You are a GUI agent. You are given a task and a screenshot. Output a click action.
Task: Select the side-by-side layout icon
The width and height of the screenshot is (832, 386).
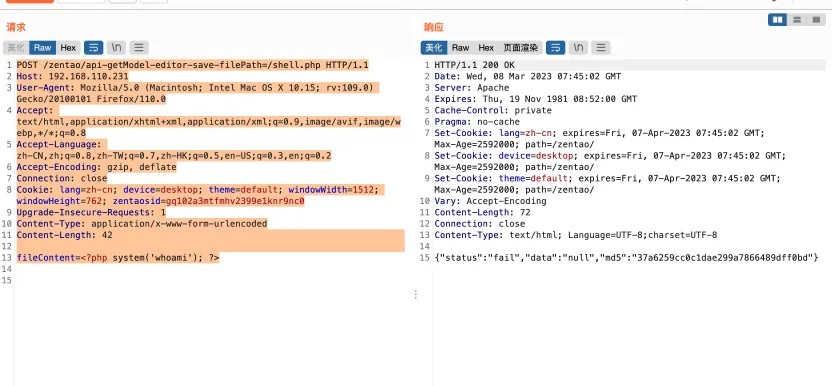tap(778, 20)
